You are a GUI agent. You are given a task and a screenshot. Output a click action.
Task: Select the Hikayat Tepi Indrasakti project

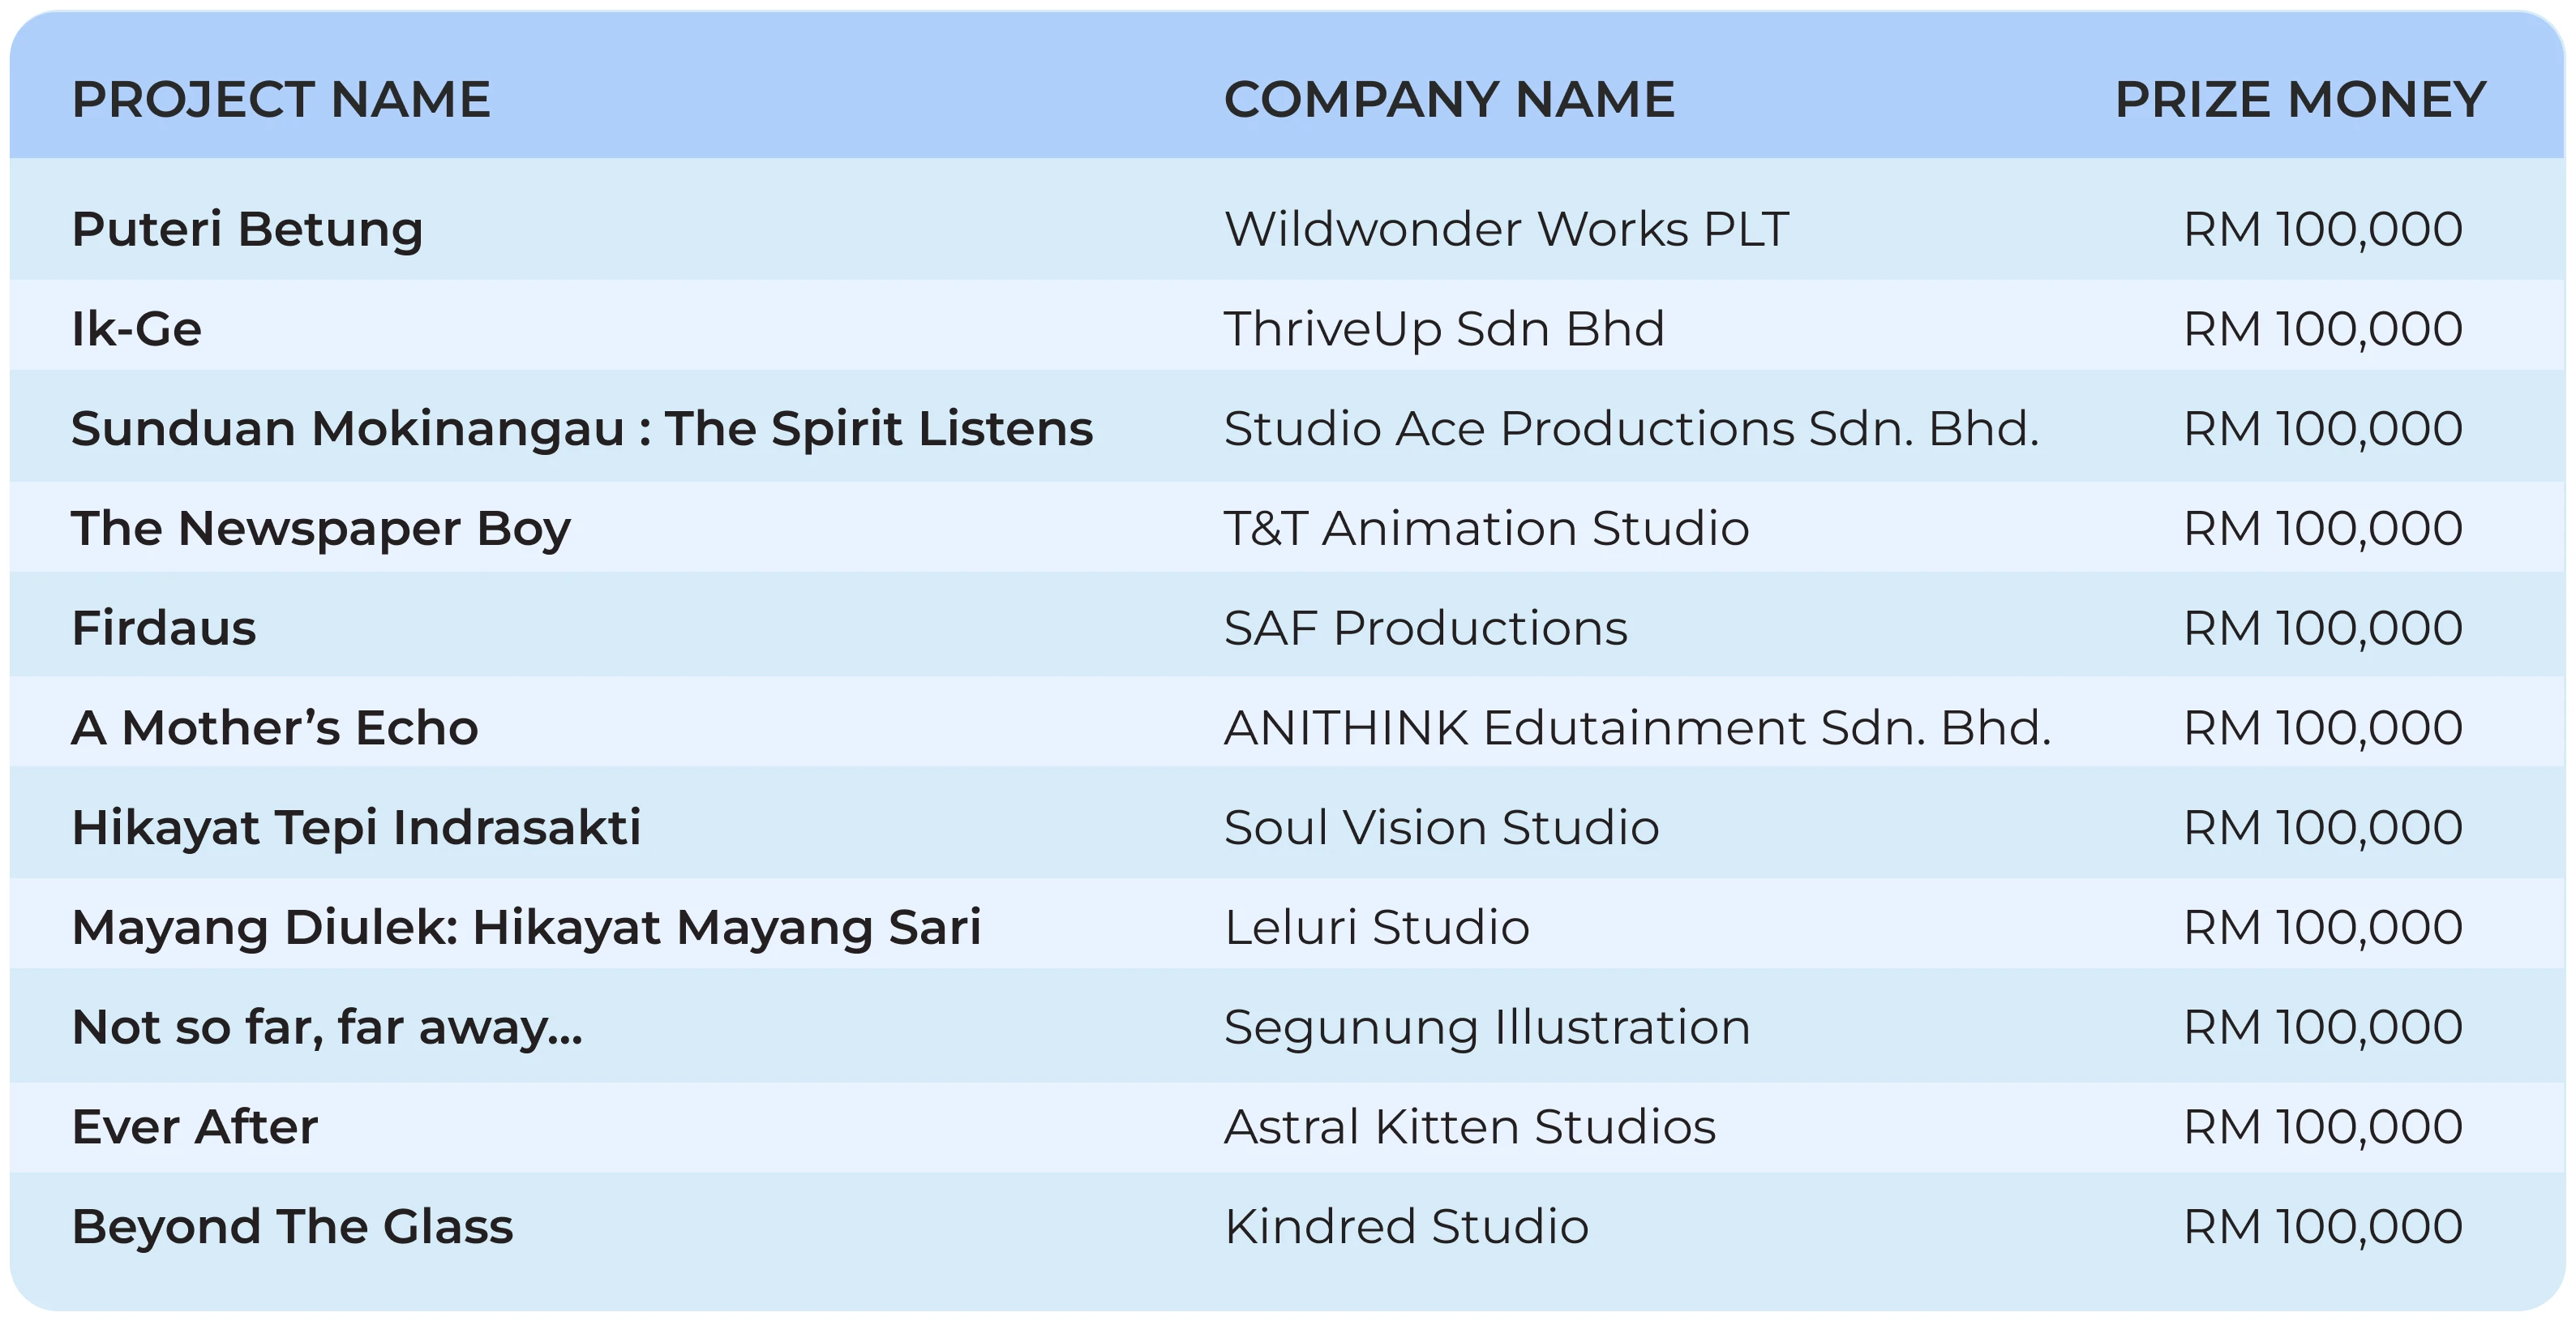pos(356,828)
